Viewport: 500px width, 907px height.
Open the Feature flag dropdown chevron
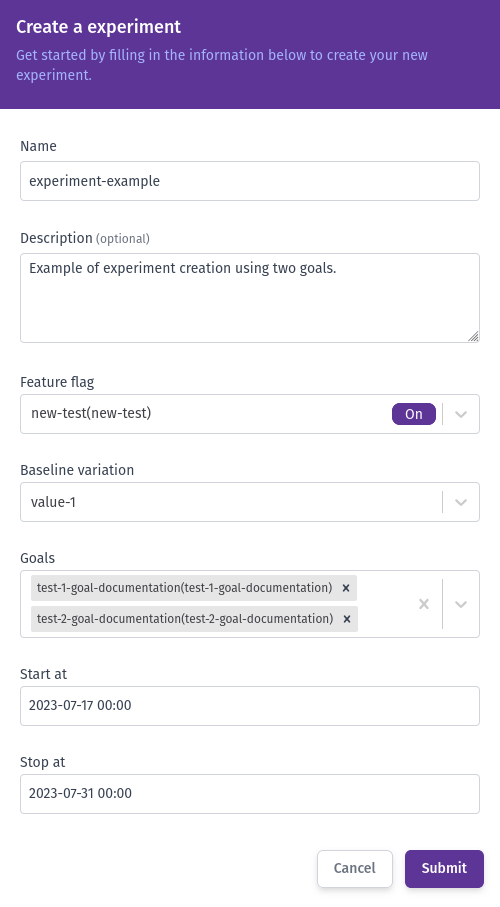coord(461,414)
